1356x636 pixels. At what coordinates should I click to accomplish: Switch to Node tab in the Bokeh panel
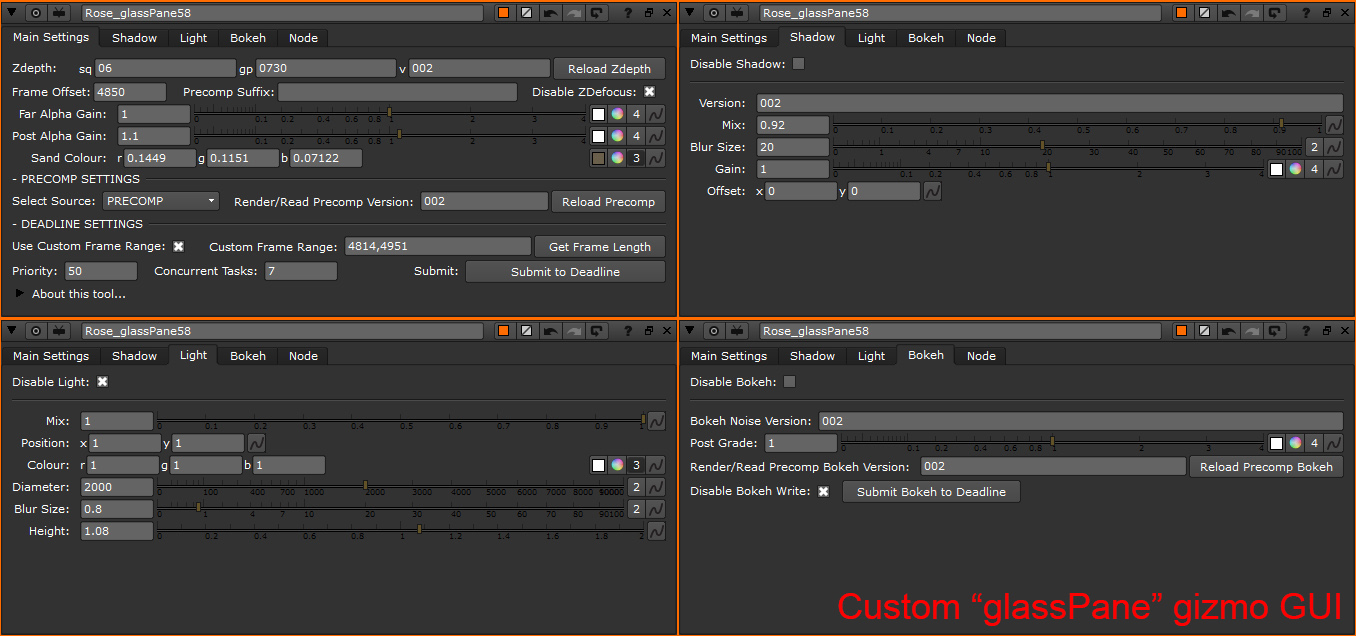click(981, 356)
